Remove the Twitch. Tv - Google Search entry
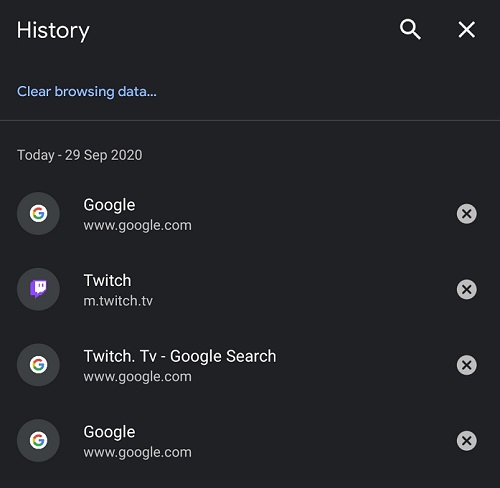Image resolution: width=500 pixels, height=488 pixels. (x=467, y=365)
